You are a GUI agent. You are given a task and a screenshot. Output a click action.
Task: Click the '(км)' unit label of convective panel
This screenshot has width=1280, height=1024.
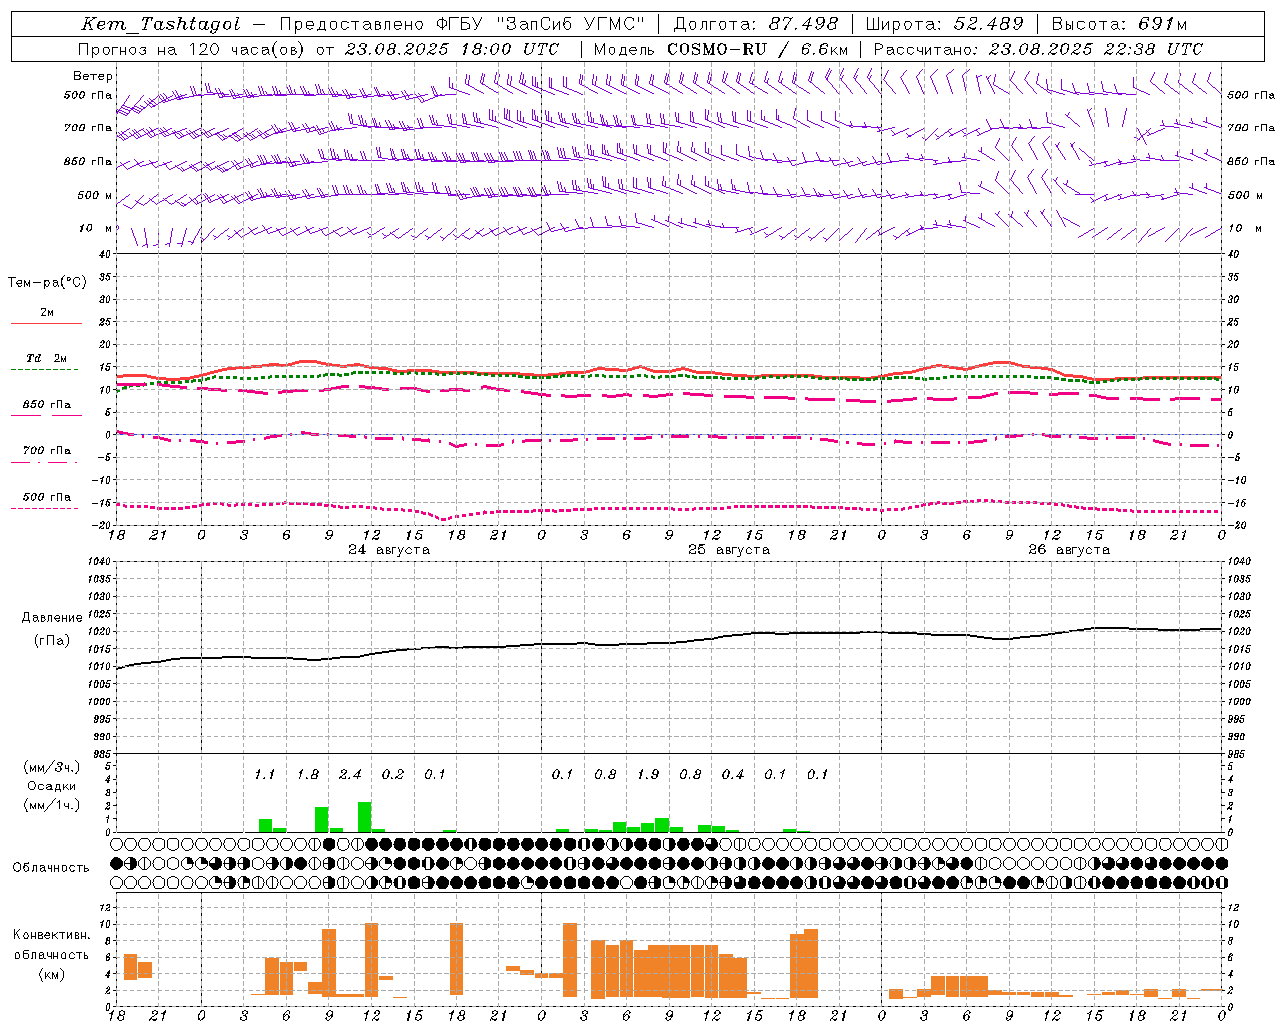[x=51, y=974]
